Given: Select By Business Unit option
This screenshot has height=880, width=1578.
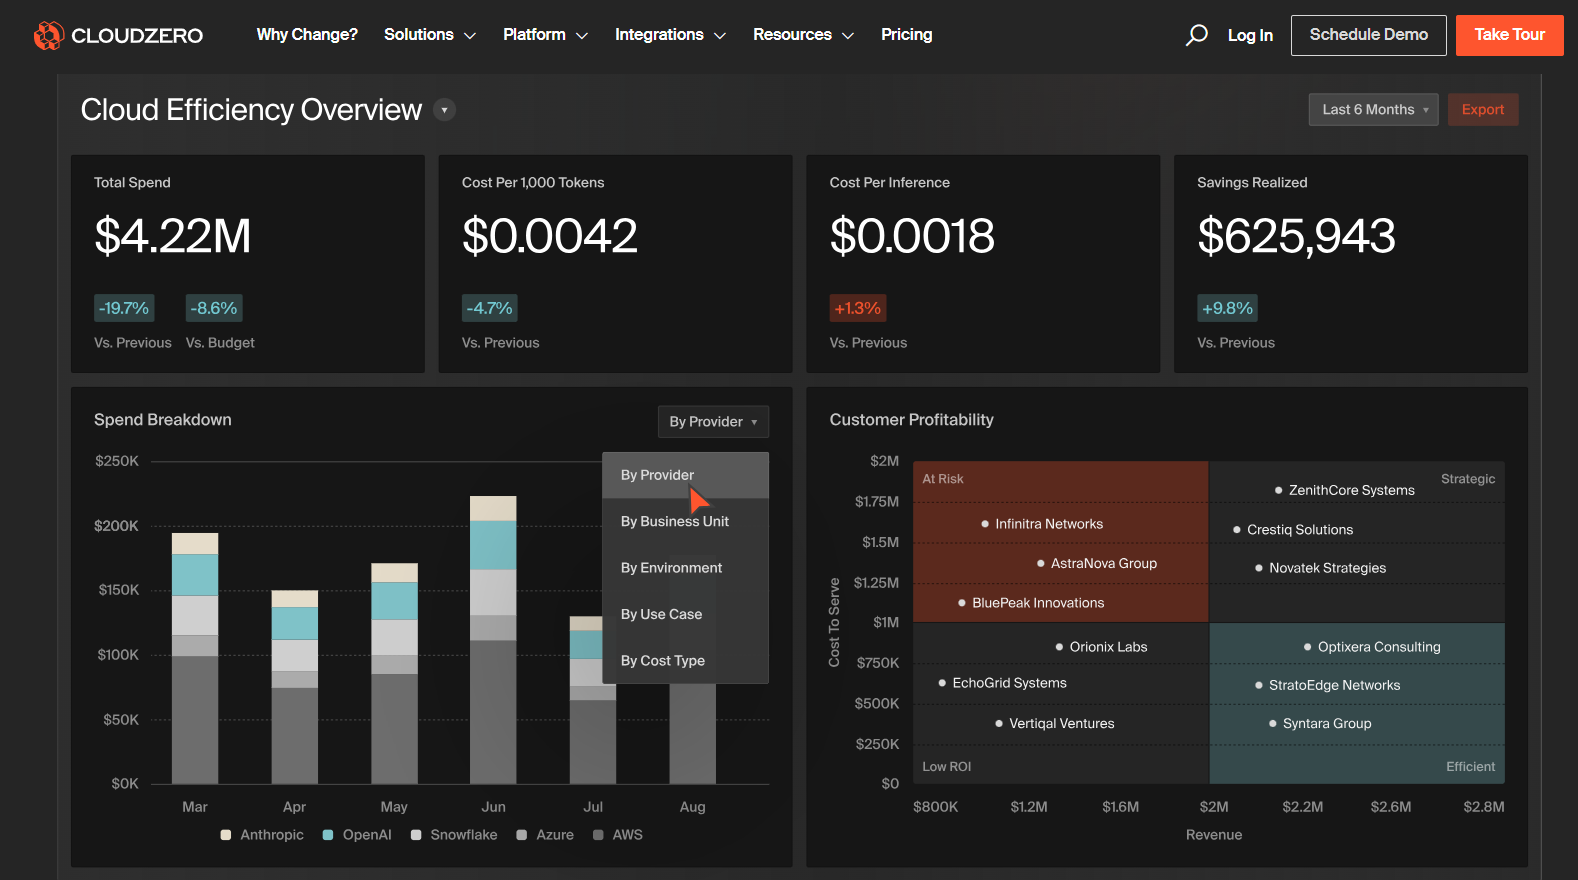Looking at the screenshot, I should point(674,521).
